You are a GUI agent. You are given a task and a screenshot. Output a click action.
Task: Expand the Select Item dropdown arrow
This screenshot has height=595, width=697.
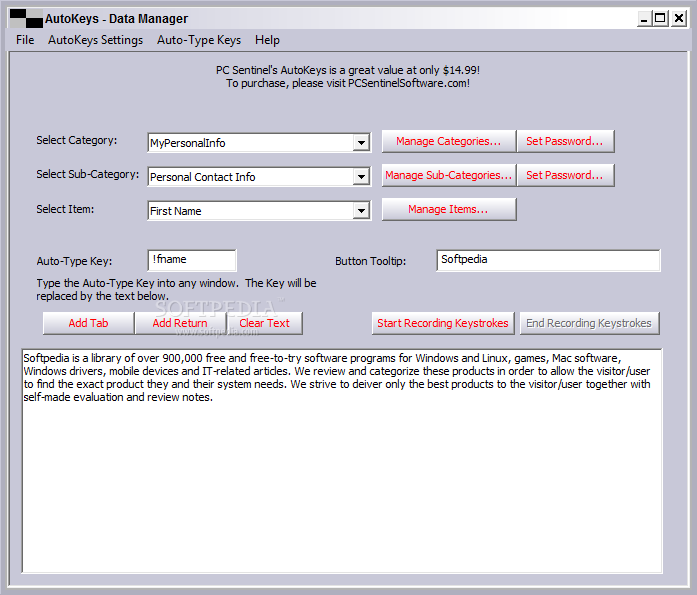click(361, 211)
